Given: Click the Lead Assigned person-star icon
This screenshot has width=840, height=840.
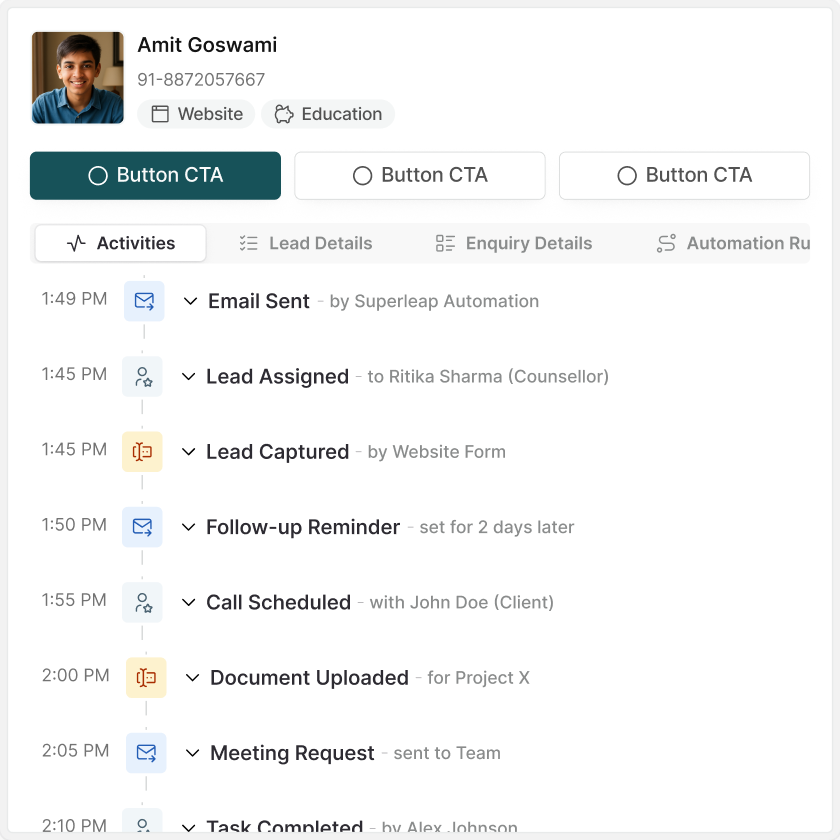Looking at the screenshot, I should click(142, 377).
